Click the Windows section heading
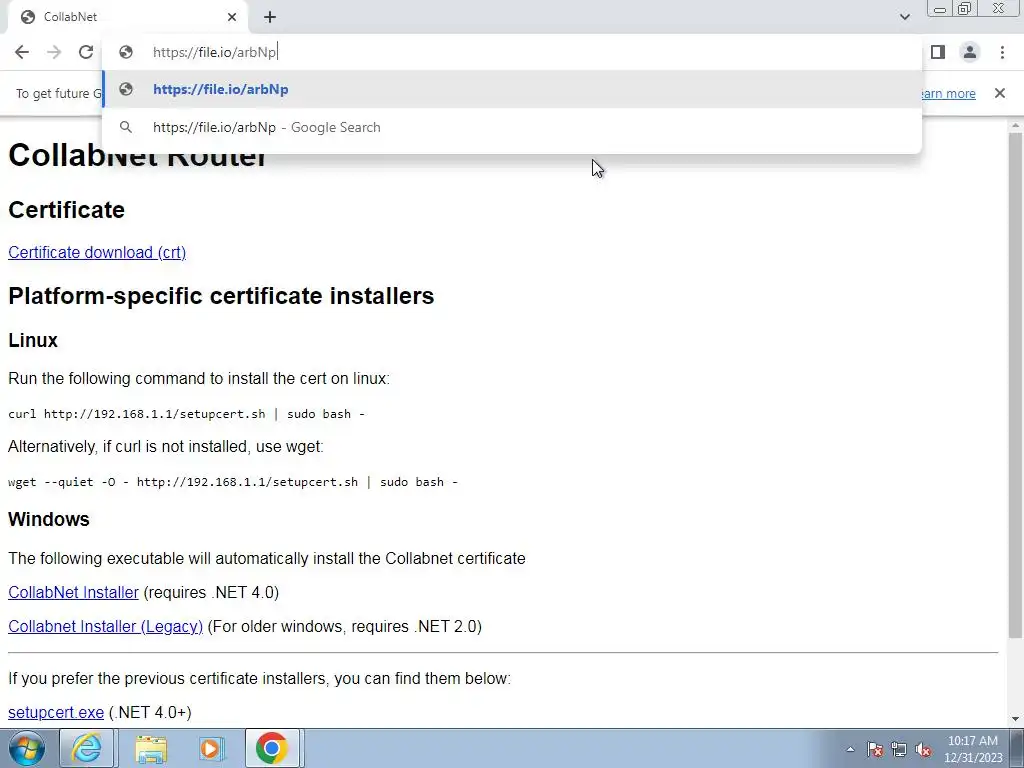This screenshot has width=1024, height=768. pos(49,519)
